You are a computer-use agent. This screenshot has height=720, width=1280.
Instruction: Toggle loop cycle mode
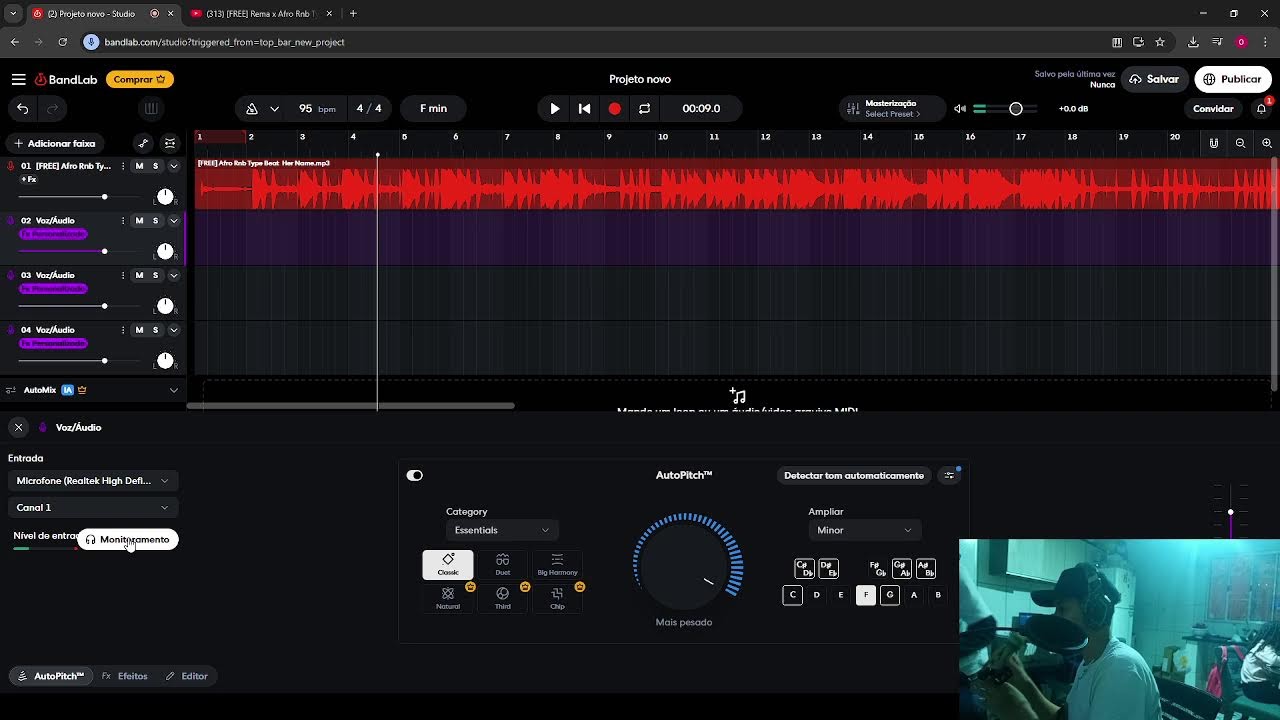click(x=645, y=108)
